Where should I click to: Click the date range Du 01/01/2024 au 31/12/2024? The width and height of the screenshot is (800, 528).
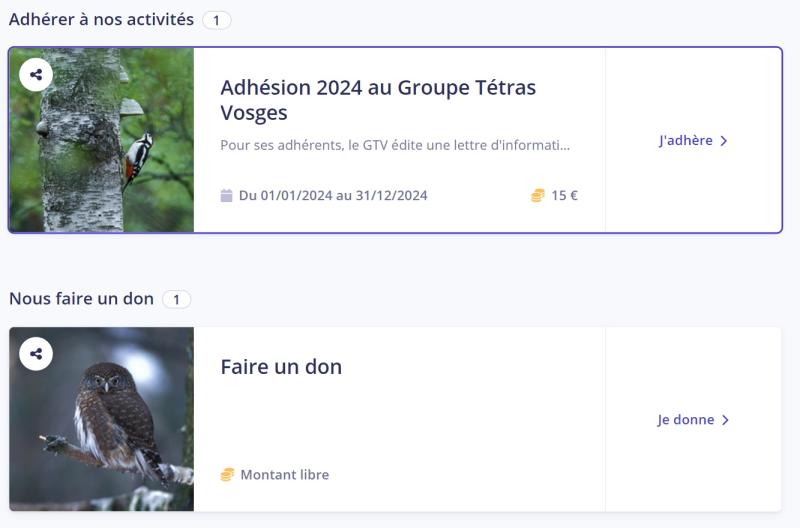pos(333,196)
